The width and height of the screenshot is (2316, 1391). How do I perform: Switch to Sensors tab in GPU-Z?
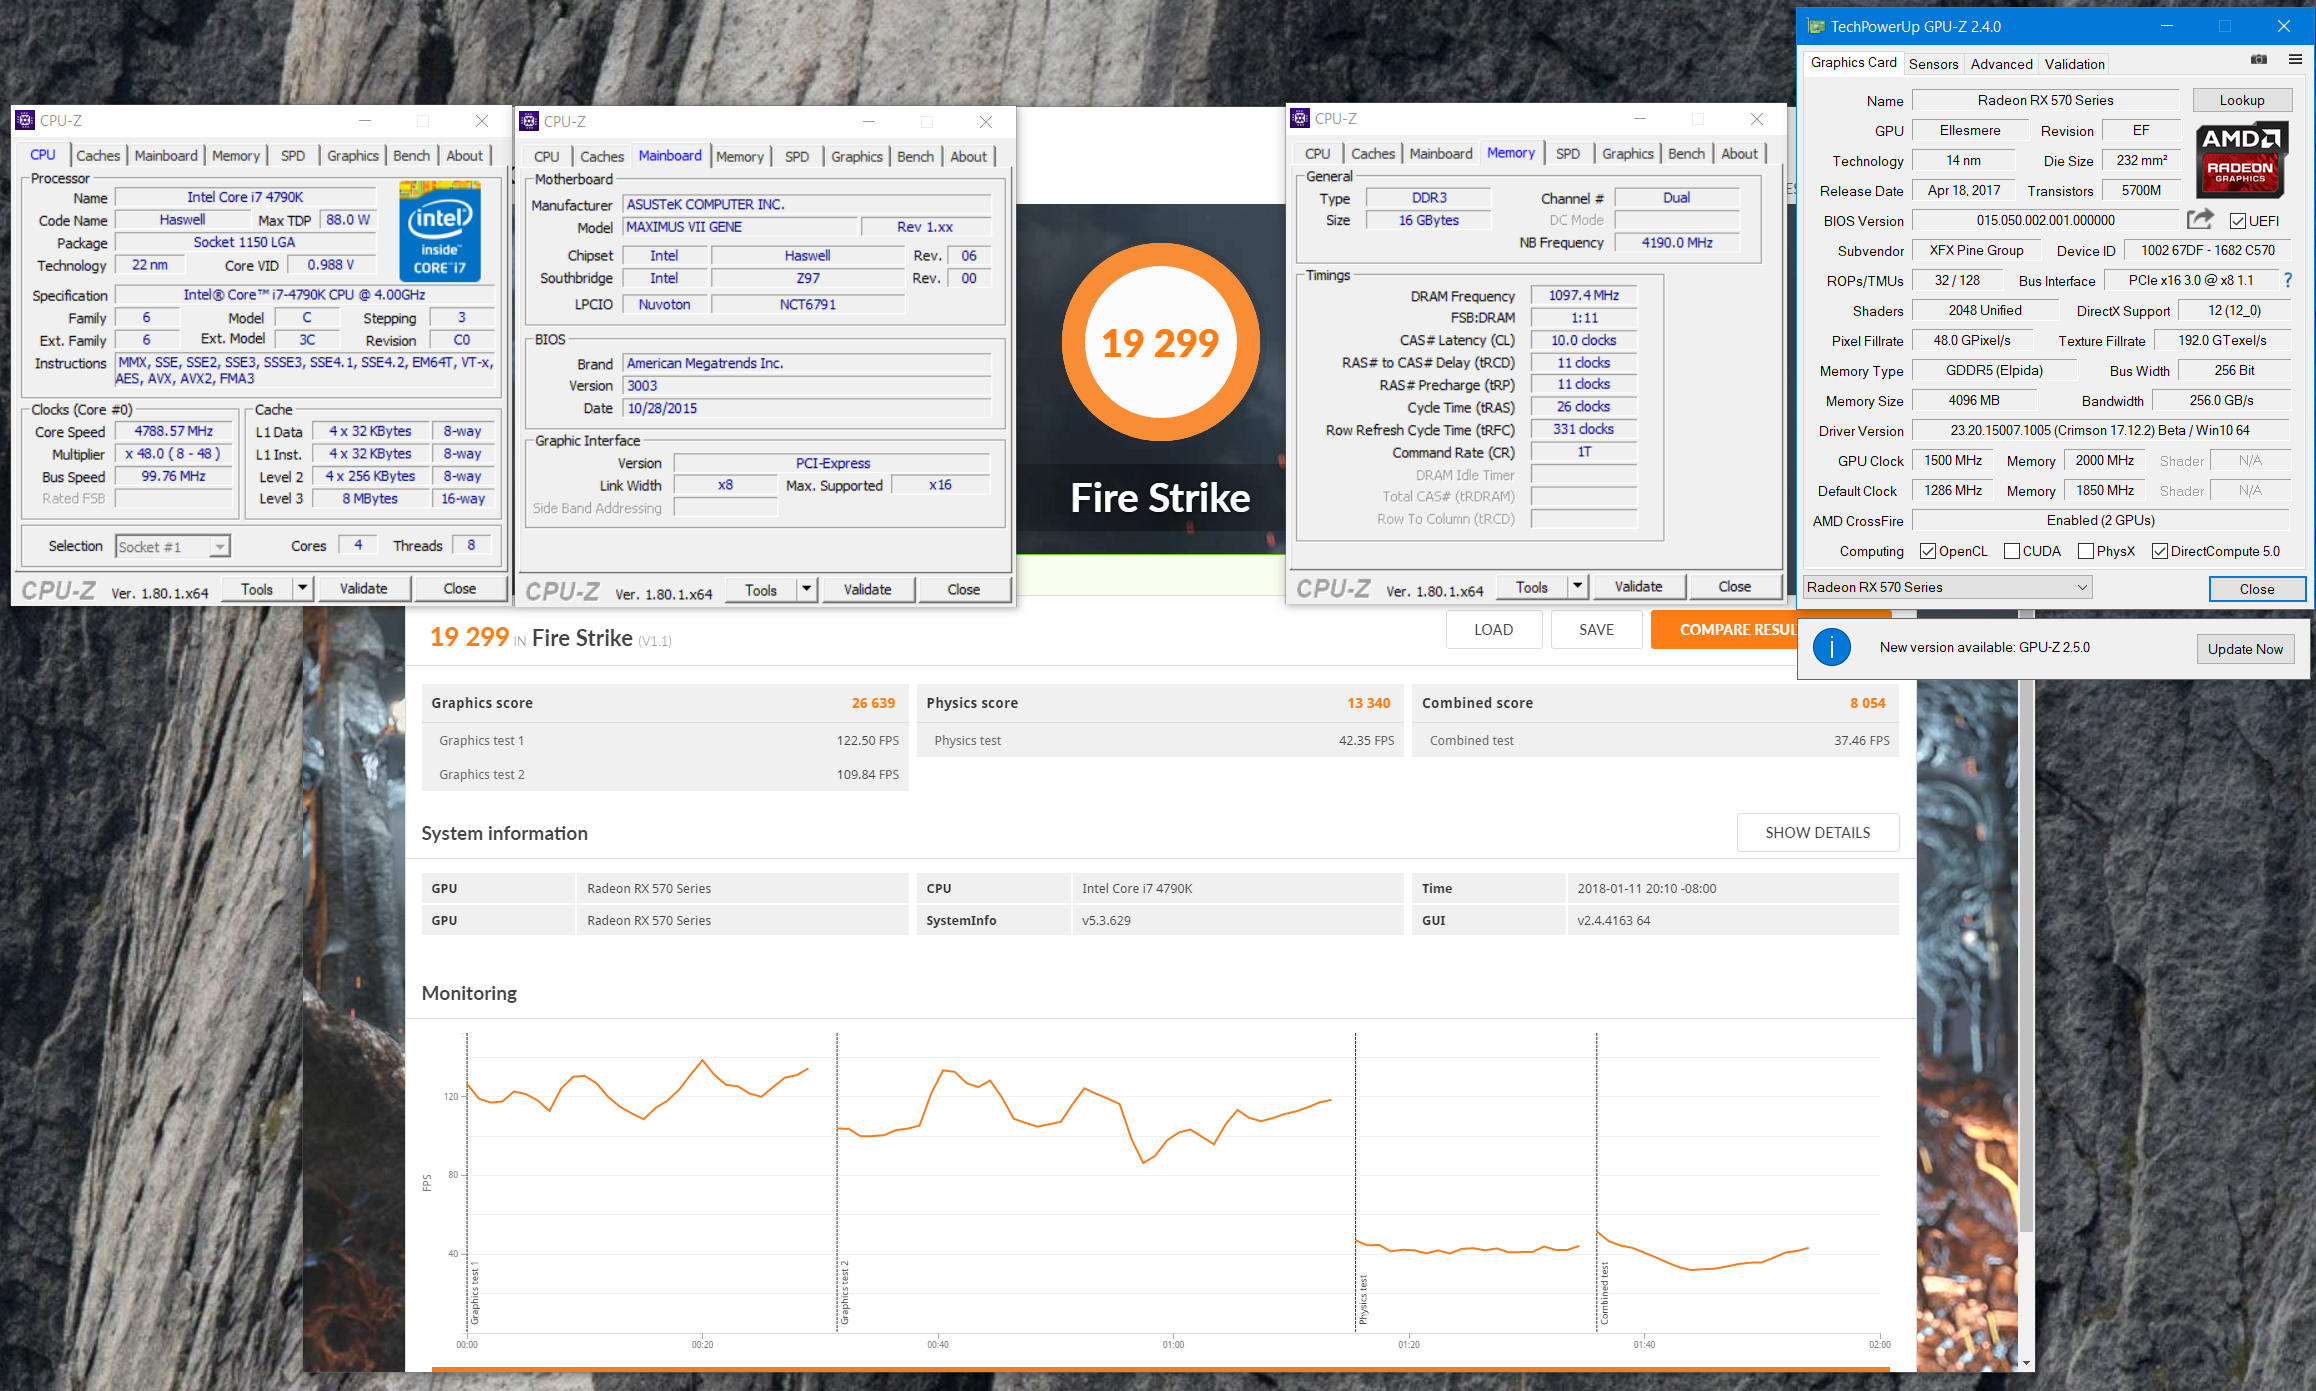pyautogui.click(x=1933, y=64)
